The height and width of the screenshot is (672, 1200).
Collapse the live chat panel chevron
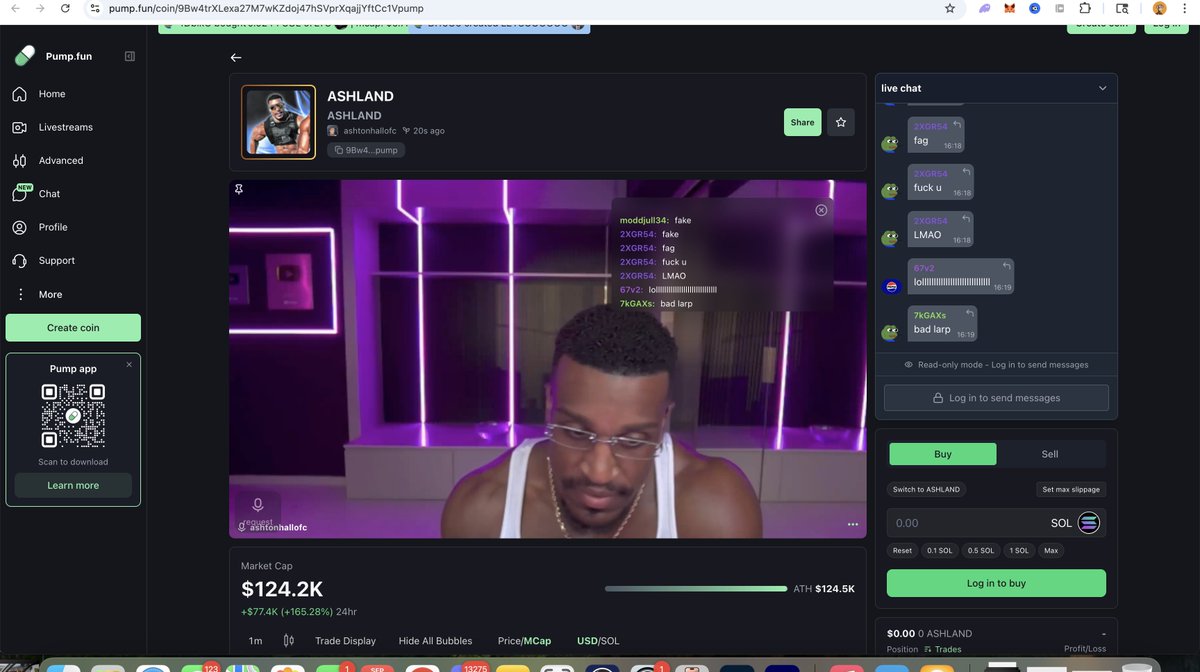coord(1103,88)
